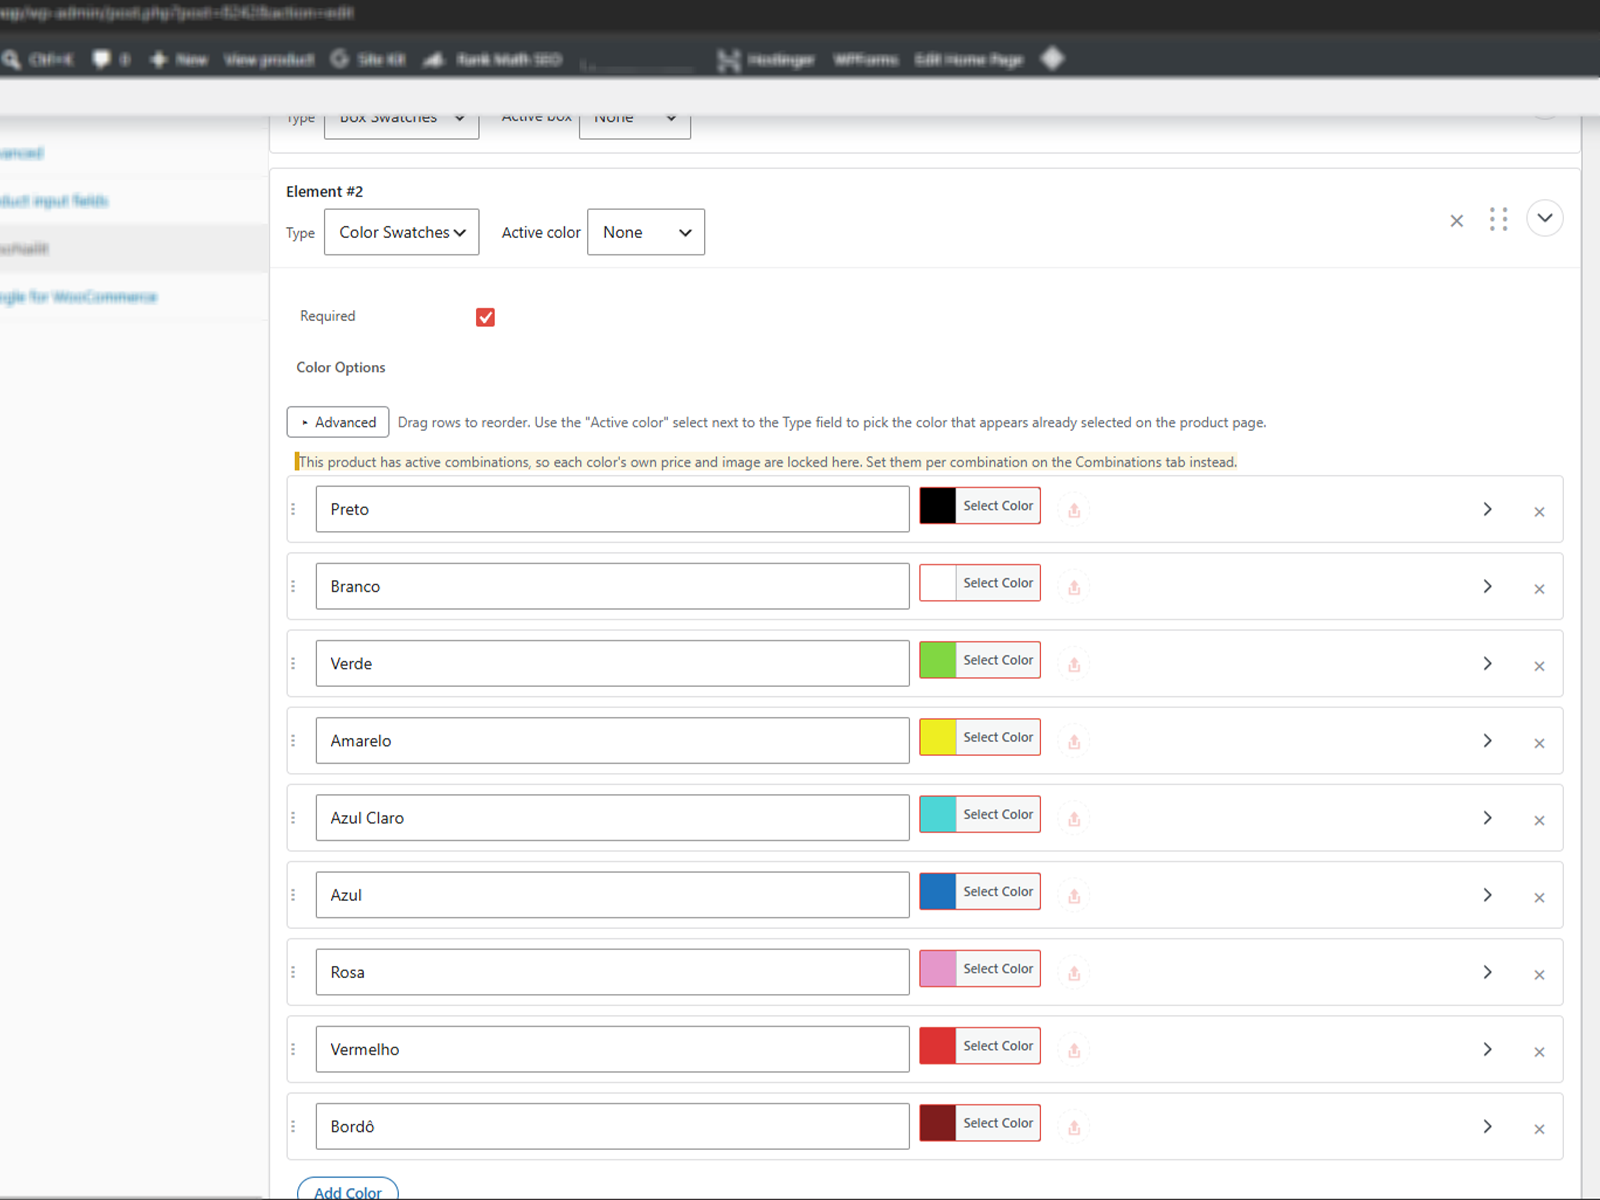Delete the Vermelho color row

(1539, 1052)
